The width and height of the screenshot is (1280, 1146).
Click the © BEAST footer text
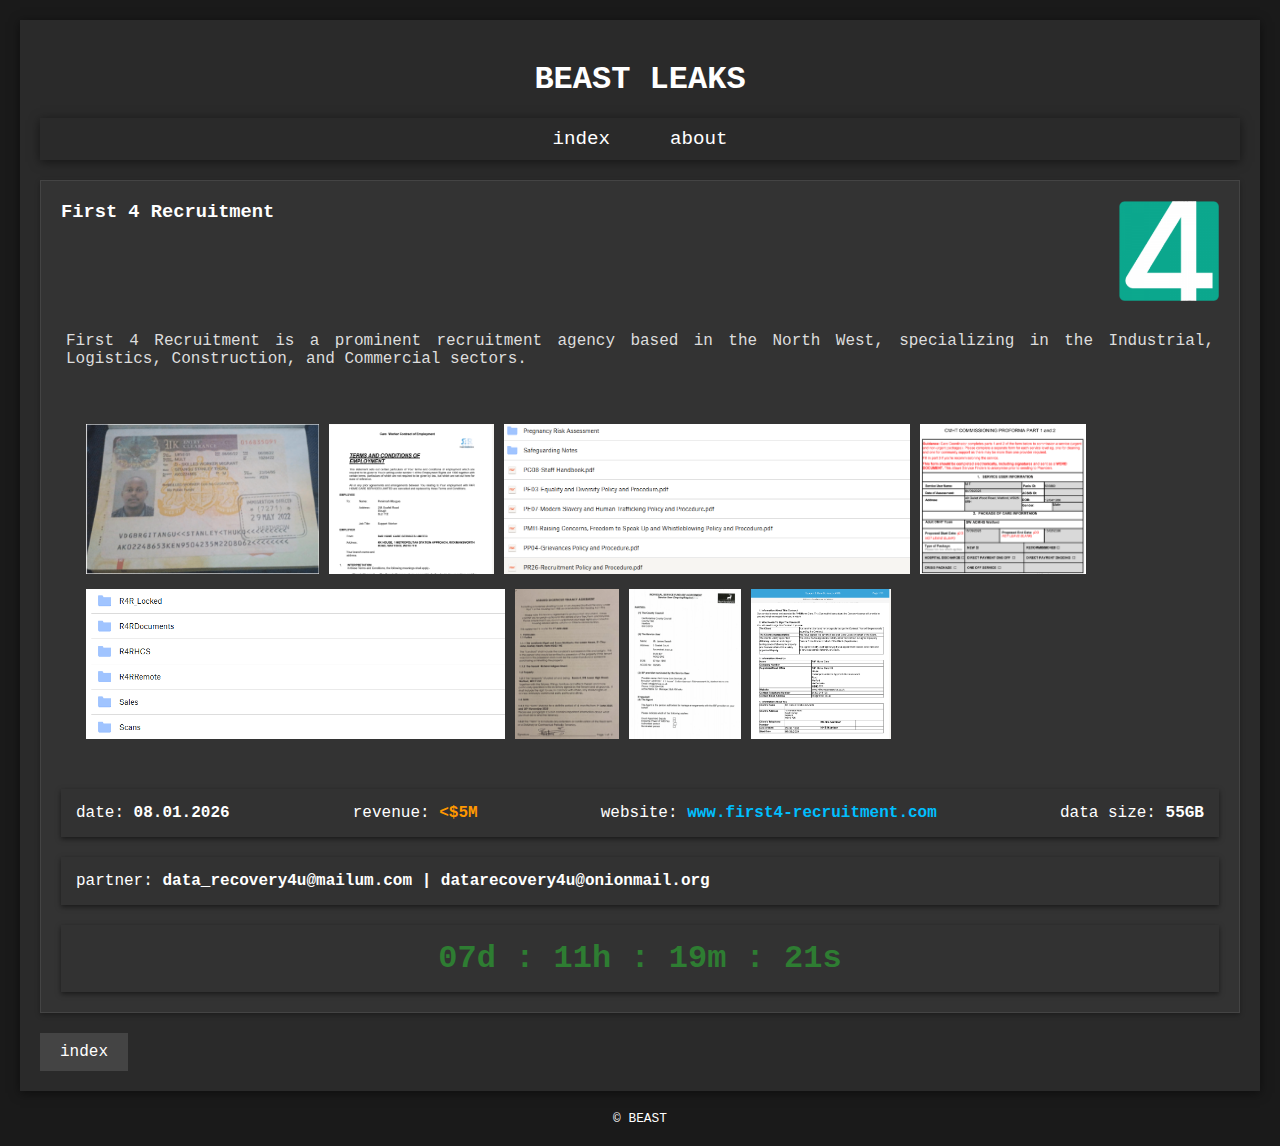click(x=640, y=1118)
